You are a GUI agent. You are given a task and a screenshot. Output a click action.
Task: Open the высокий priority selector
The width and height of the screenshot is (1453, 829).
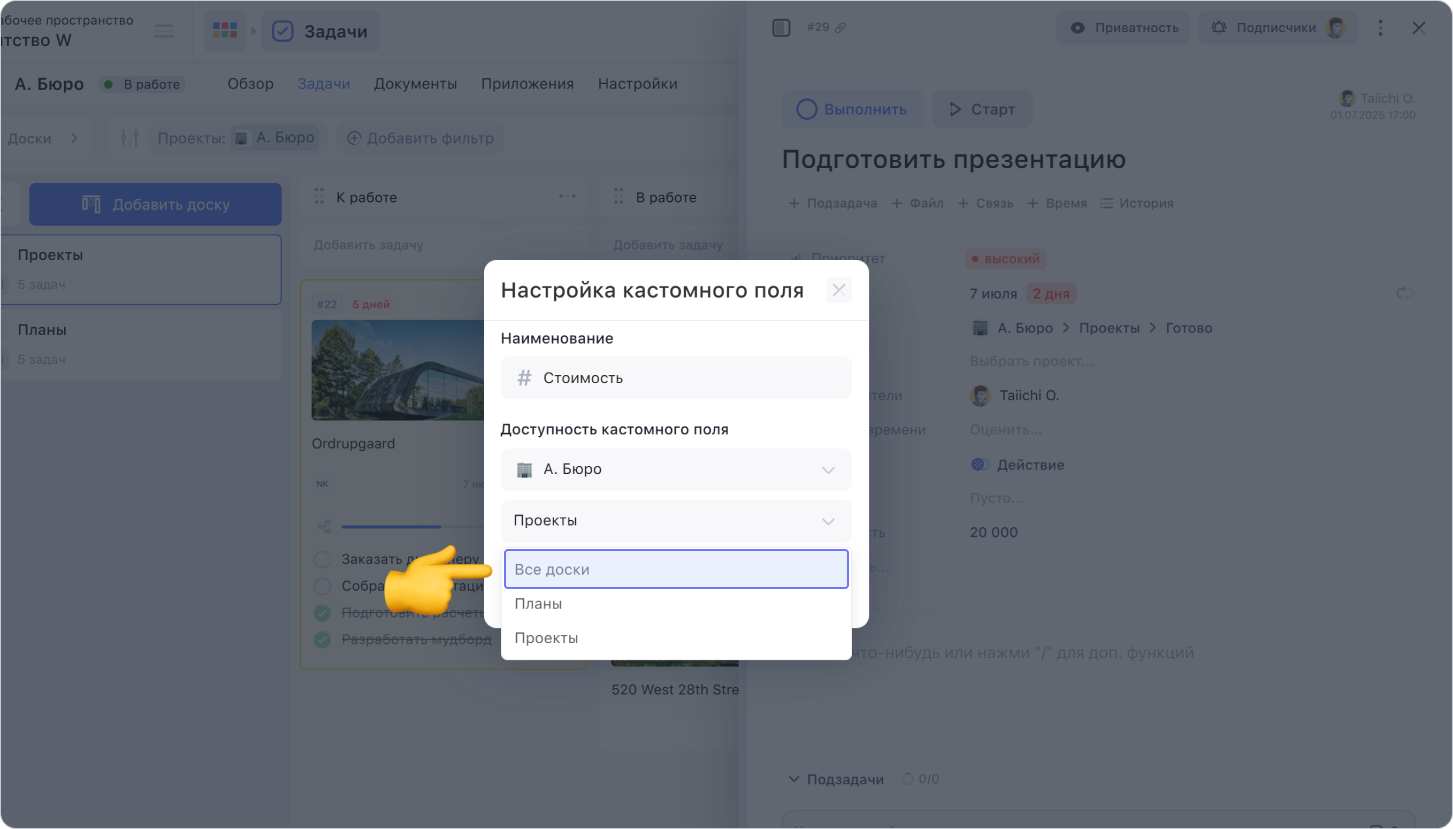click(x=1006, y=259)
